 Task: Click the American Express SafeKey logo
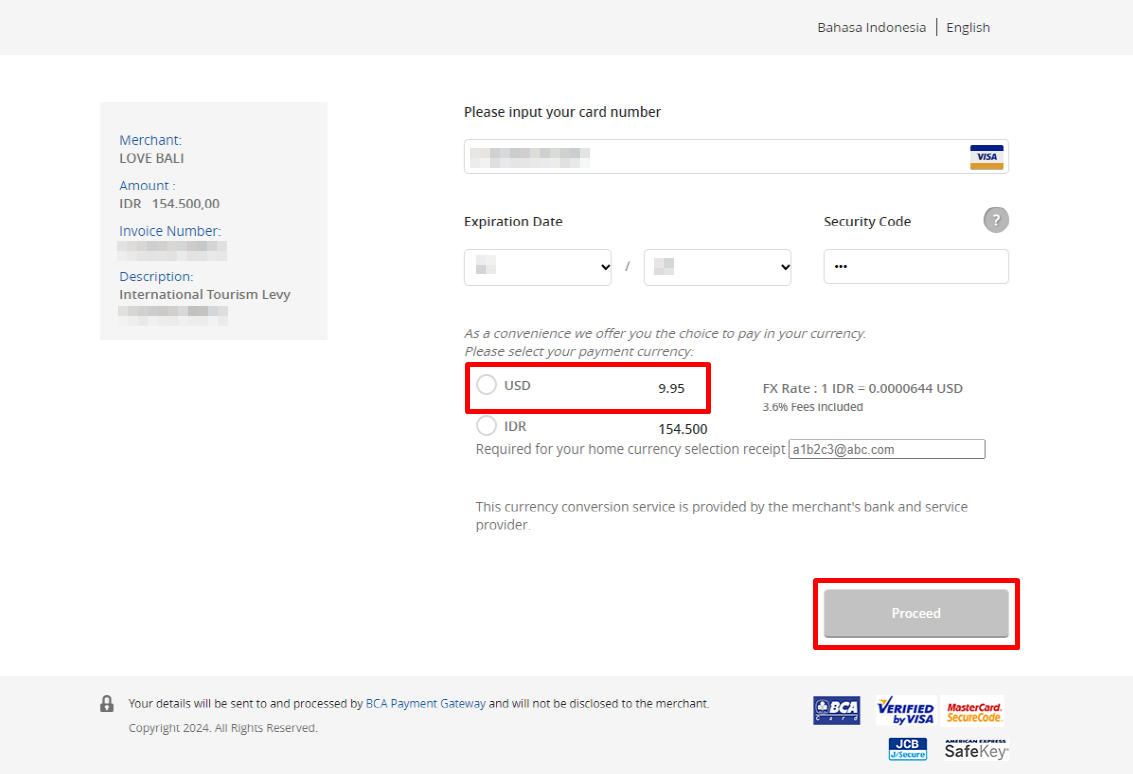(976, 749)
